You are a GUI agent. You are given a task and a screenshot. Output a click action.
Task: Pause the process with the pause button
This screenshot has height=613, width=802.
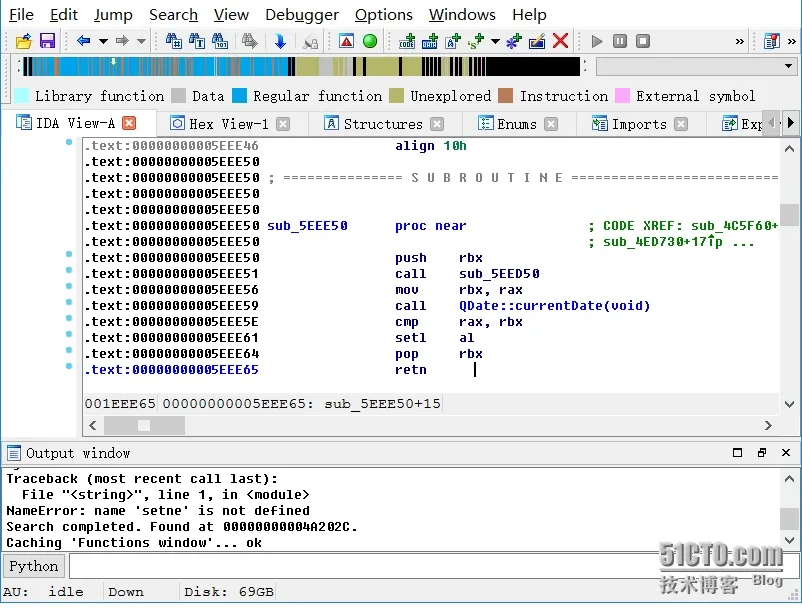[x=620, y=41]
